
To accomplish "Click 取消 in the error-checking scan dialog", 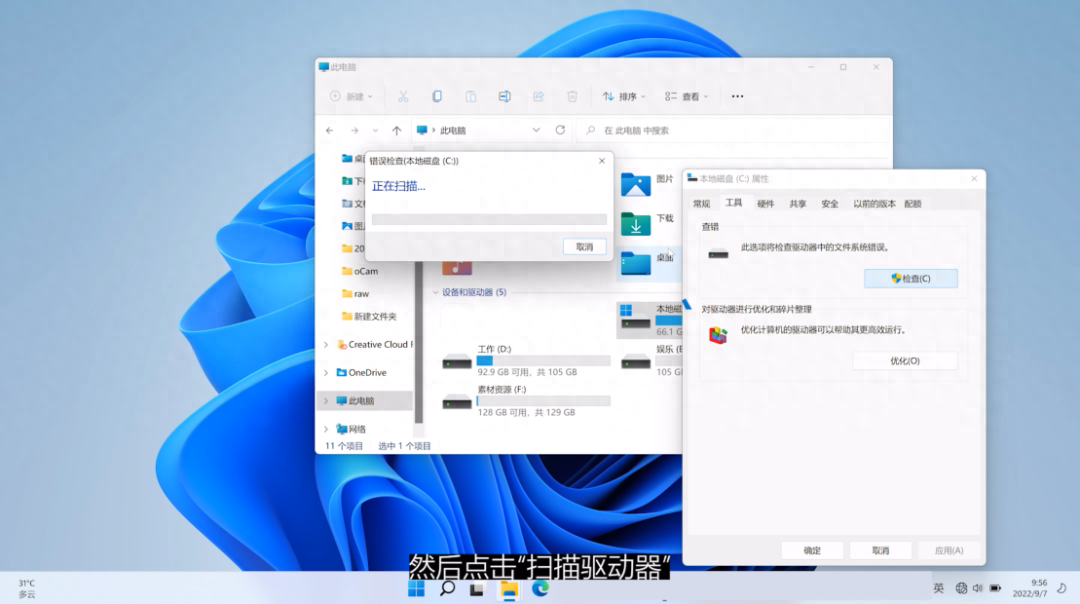I will point(584,246).
